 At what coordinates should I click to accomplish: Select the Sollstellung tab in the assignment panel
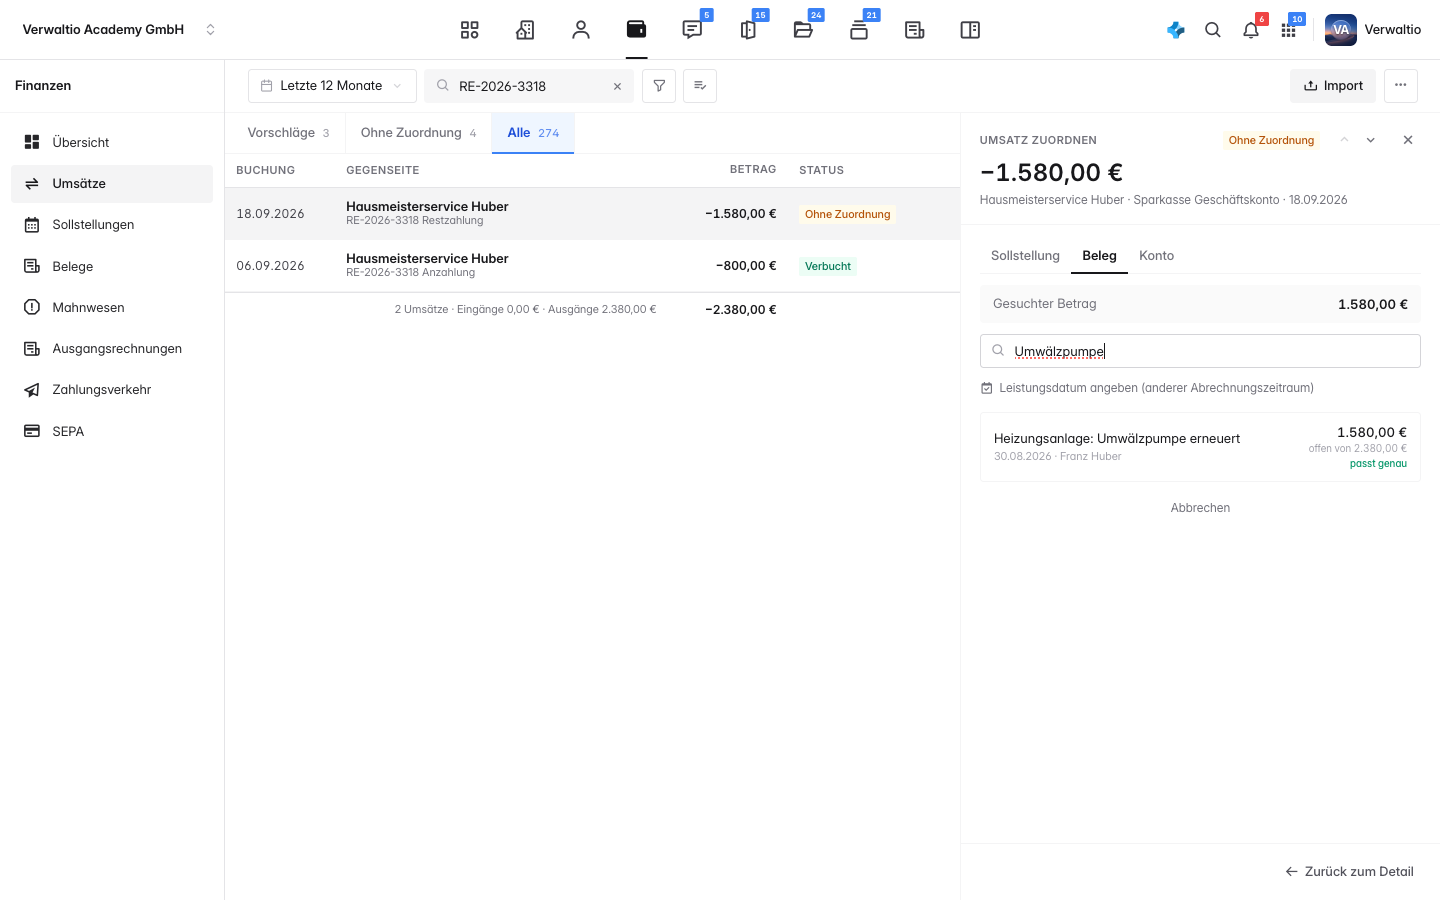click(x=1025, y=256)
